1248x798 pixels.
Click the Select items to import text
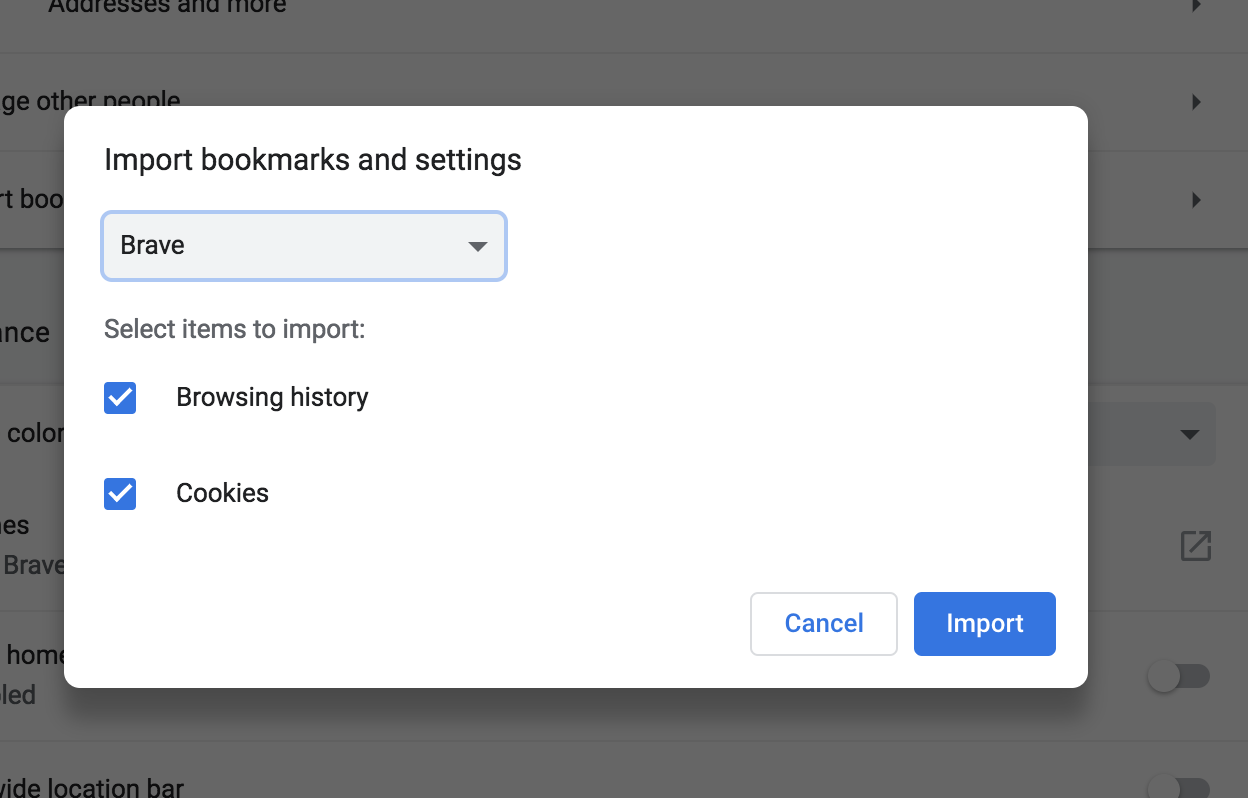(x=234, y=329)
